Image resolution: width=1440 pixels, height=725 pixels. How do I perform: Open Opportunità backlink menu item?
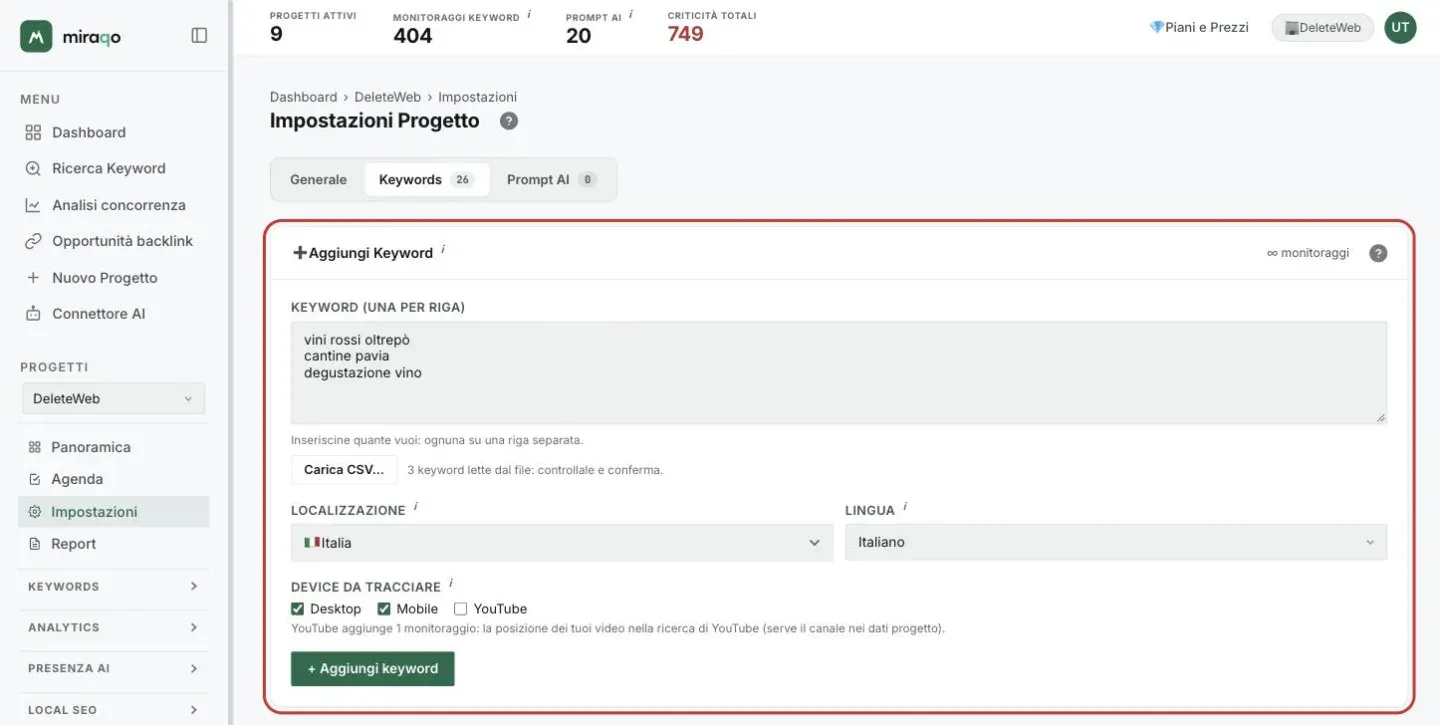pyautogui.click(x=122, y=241)
